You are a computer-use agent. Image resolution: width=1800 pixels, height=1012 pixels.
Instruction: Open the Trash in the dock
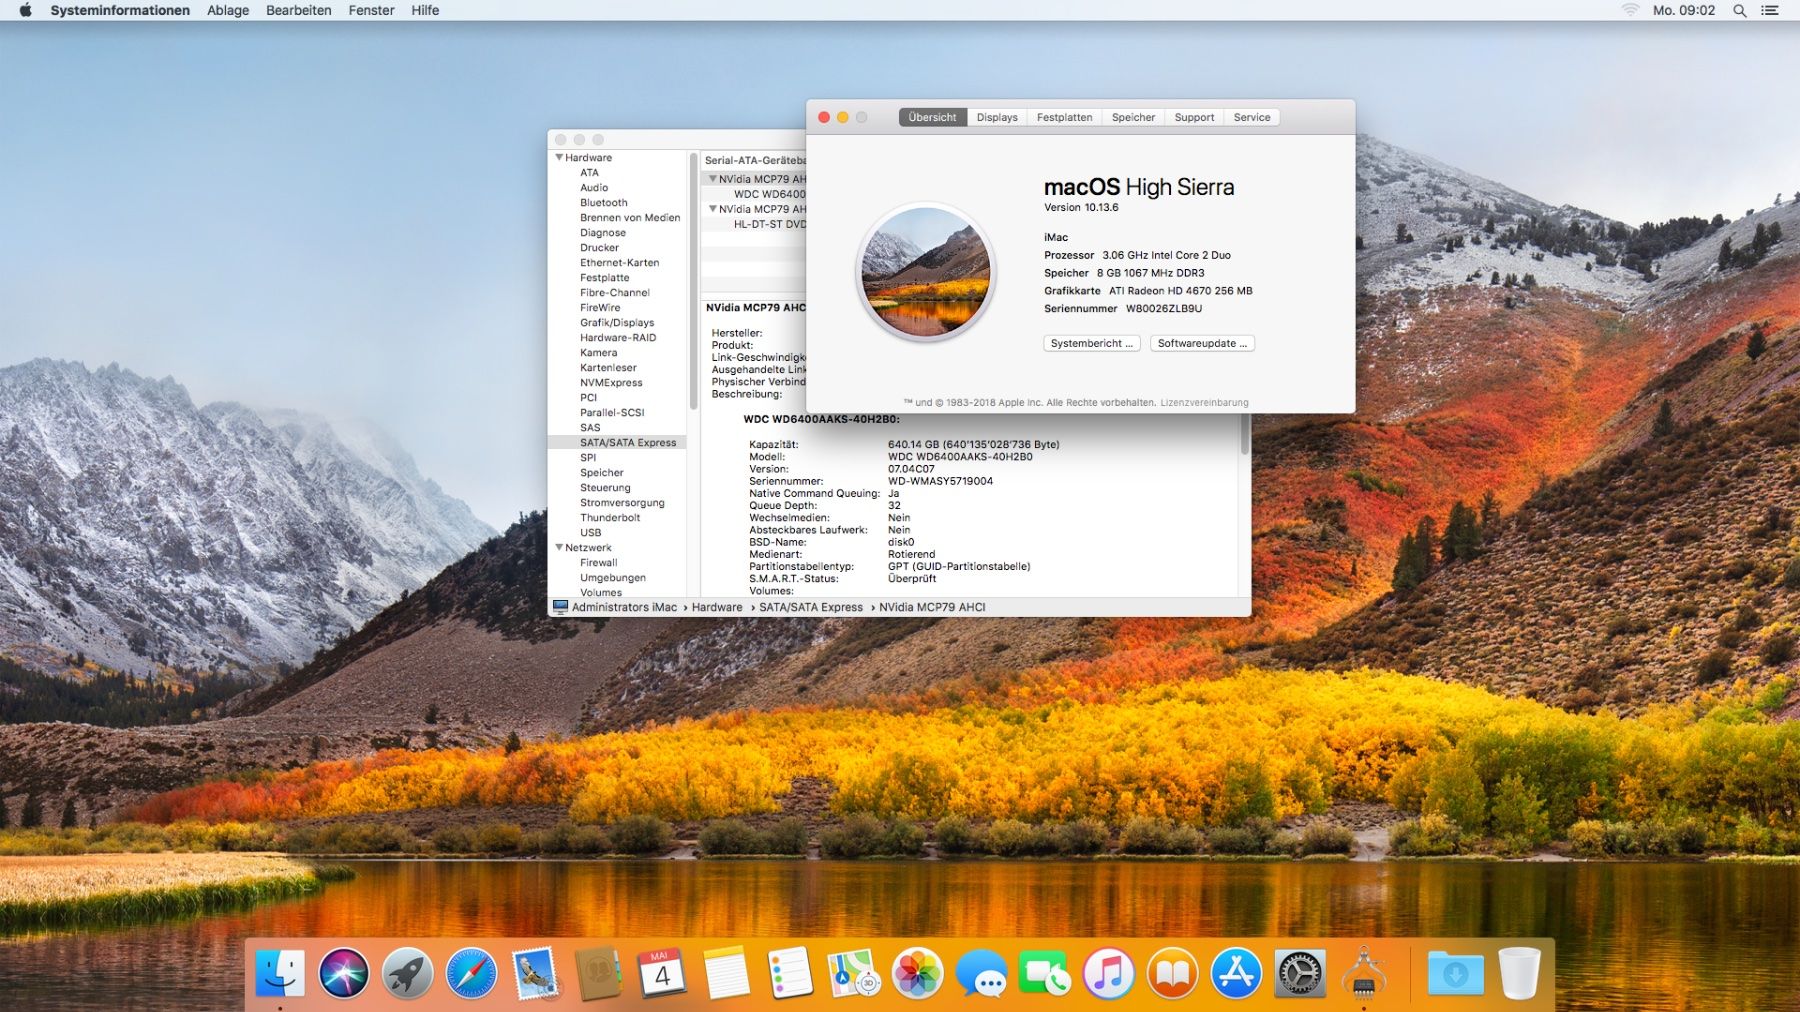coord(1519,973)
